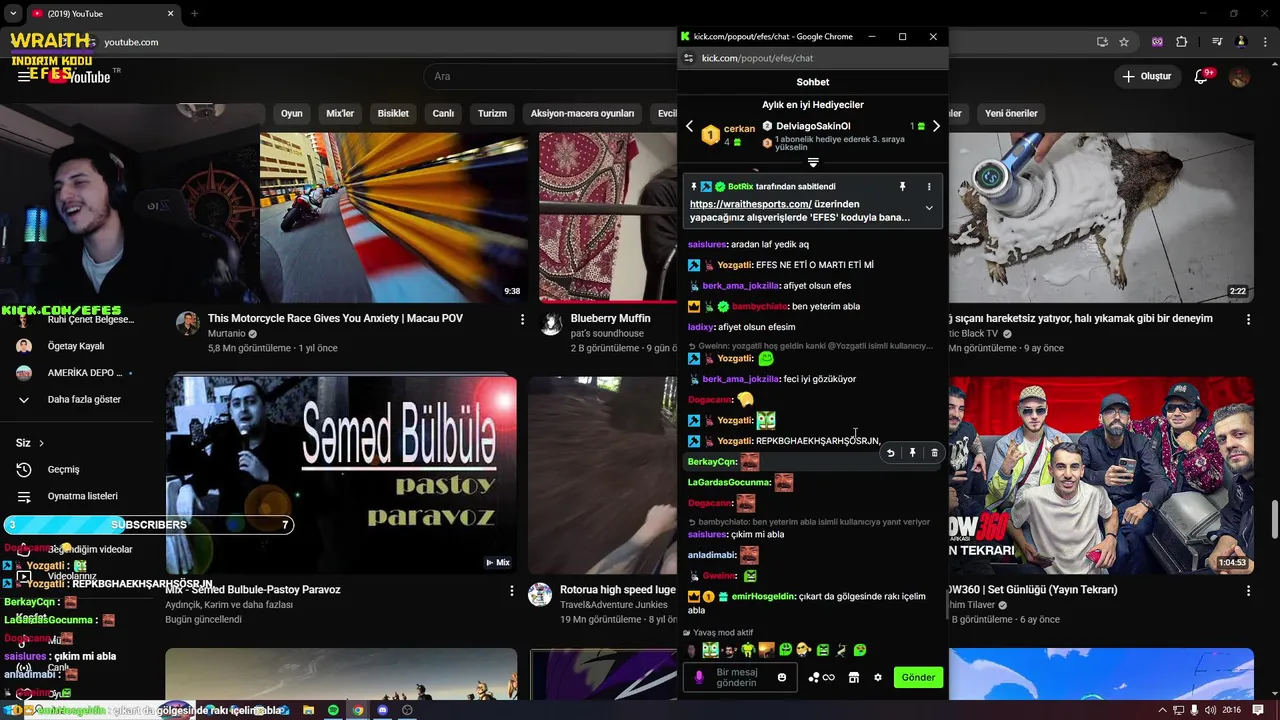Pin the hovered chat message

(912, 453)
